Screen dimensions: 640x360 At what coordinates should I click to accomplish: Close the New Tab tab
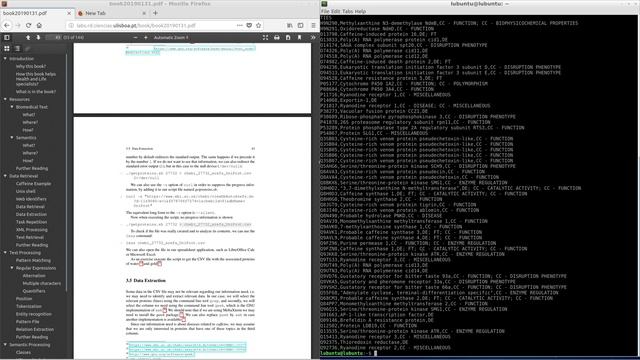pos(144,13)
